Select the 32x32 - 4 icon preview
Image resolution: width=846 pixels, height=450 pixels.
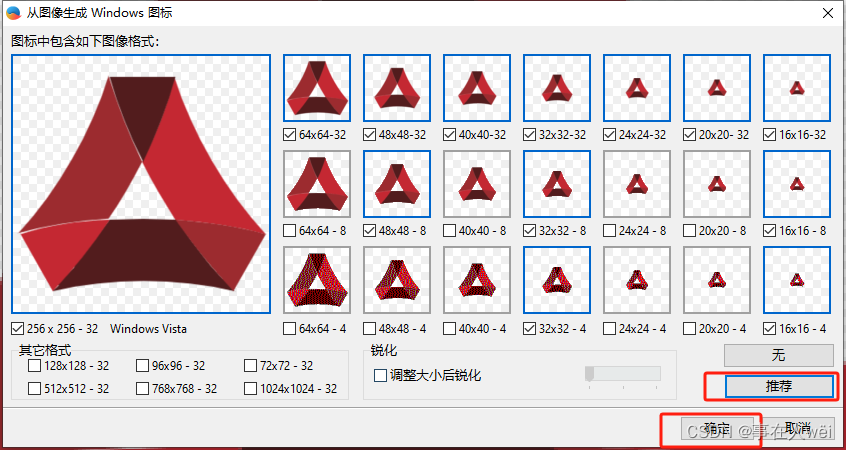click(557, 280)
